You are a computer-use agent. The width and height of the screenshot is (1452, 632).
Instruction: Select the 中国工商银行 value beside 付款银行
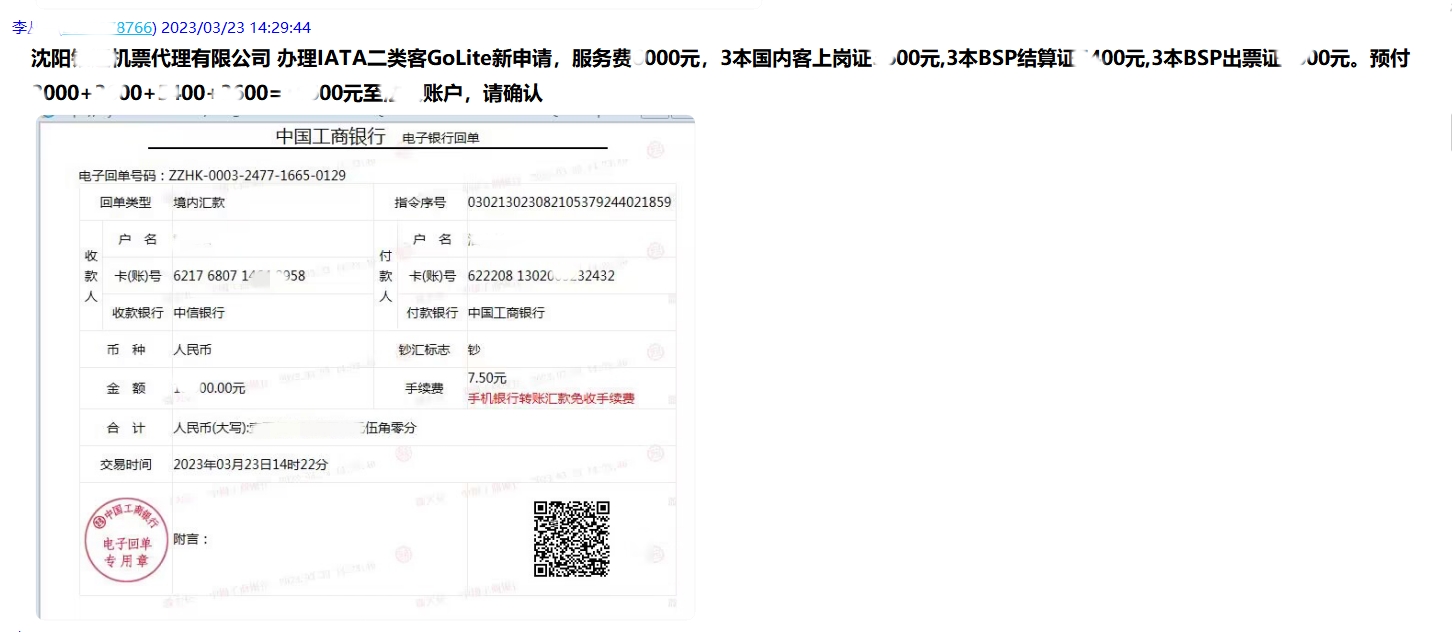pos(506,313)
